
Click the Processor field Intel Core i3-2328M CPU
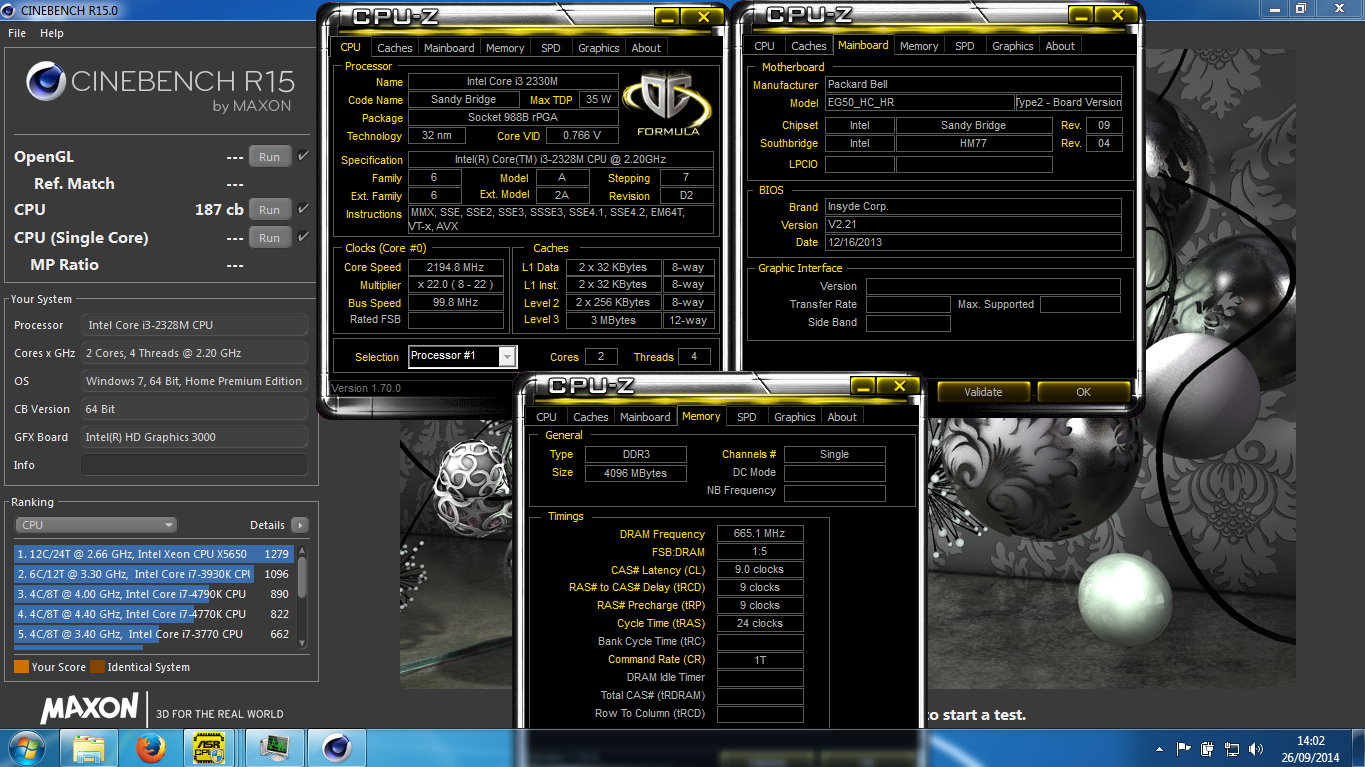coord(195,325)
